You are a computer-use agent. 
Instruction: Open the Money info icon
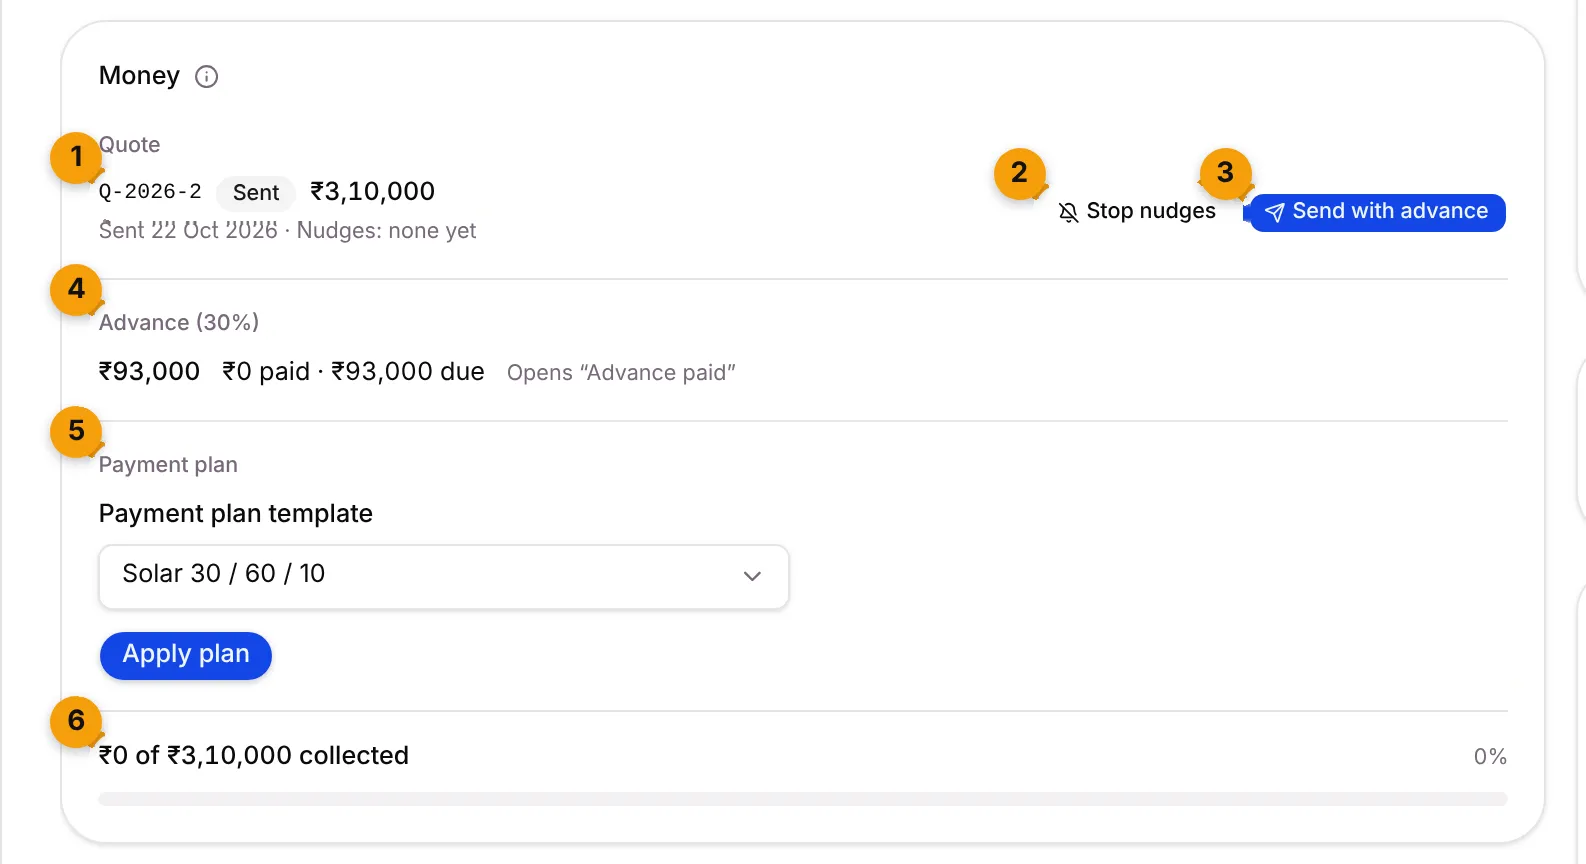pyautogui.click(x=207, y=77)
